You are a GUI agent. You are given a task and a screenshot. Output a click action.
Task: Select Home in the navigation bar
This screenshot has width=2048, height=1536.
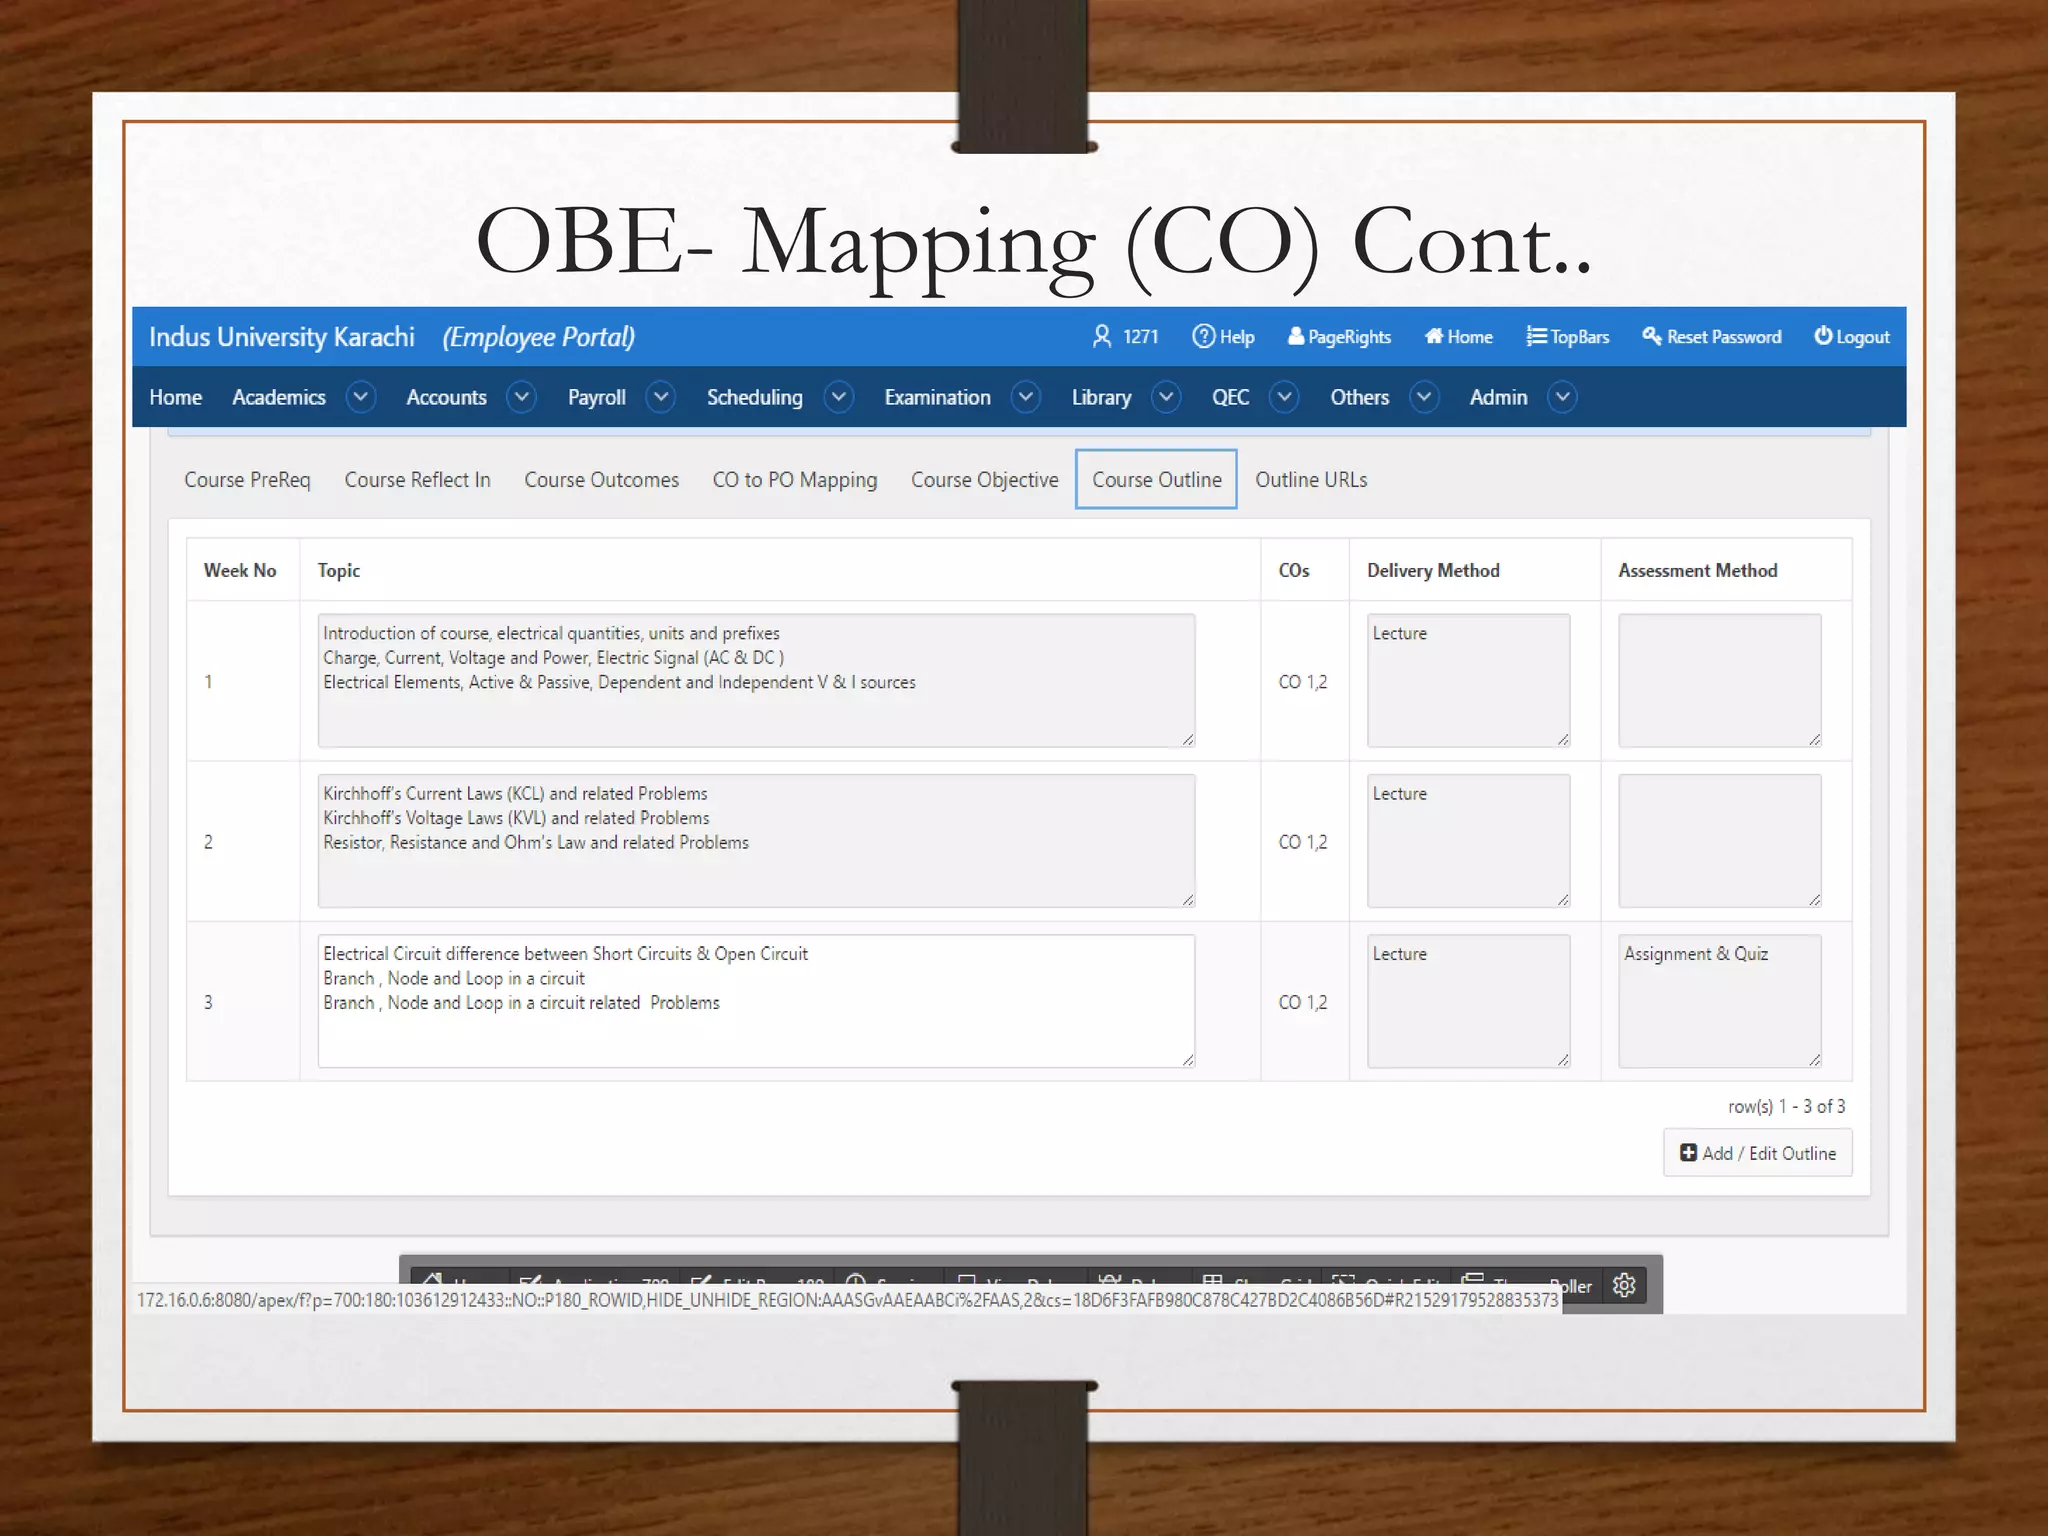[x=175, y=397]
